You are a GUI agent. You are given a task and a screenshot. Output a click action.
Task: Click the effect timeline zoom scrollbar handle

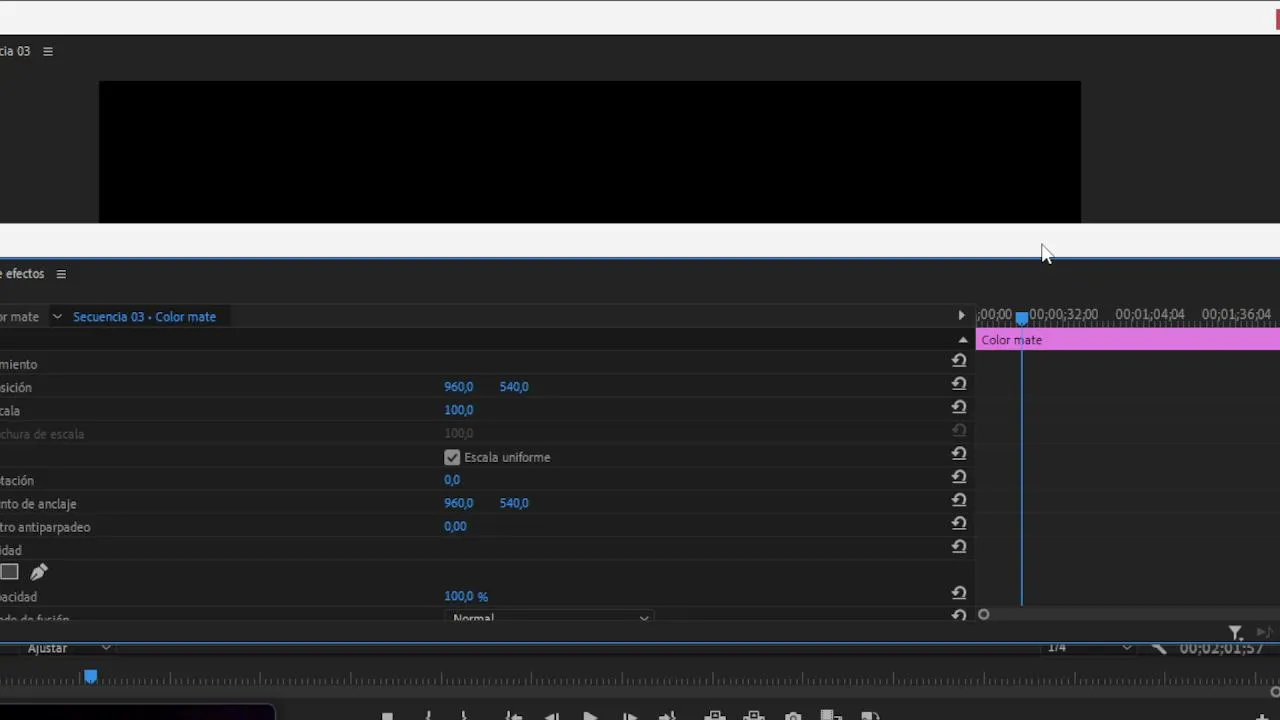[x=984, y=615]
